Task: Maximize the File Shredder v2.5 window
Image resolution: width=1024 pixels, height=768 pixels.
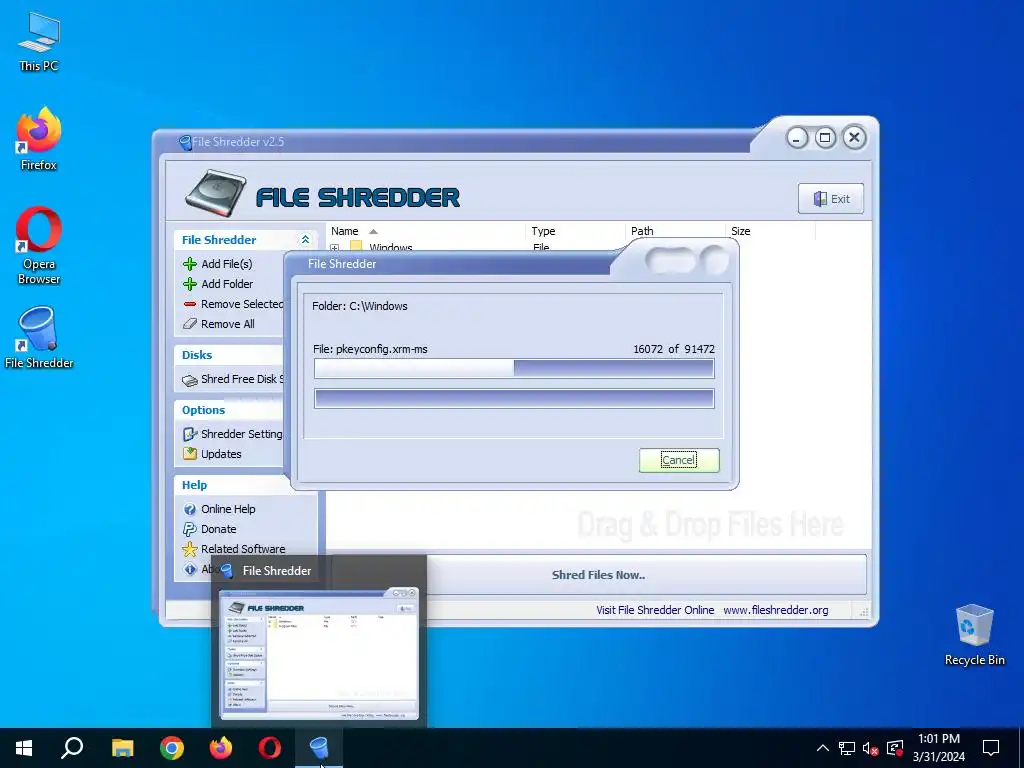Action: (825, 138)
